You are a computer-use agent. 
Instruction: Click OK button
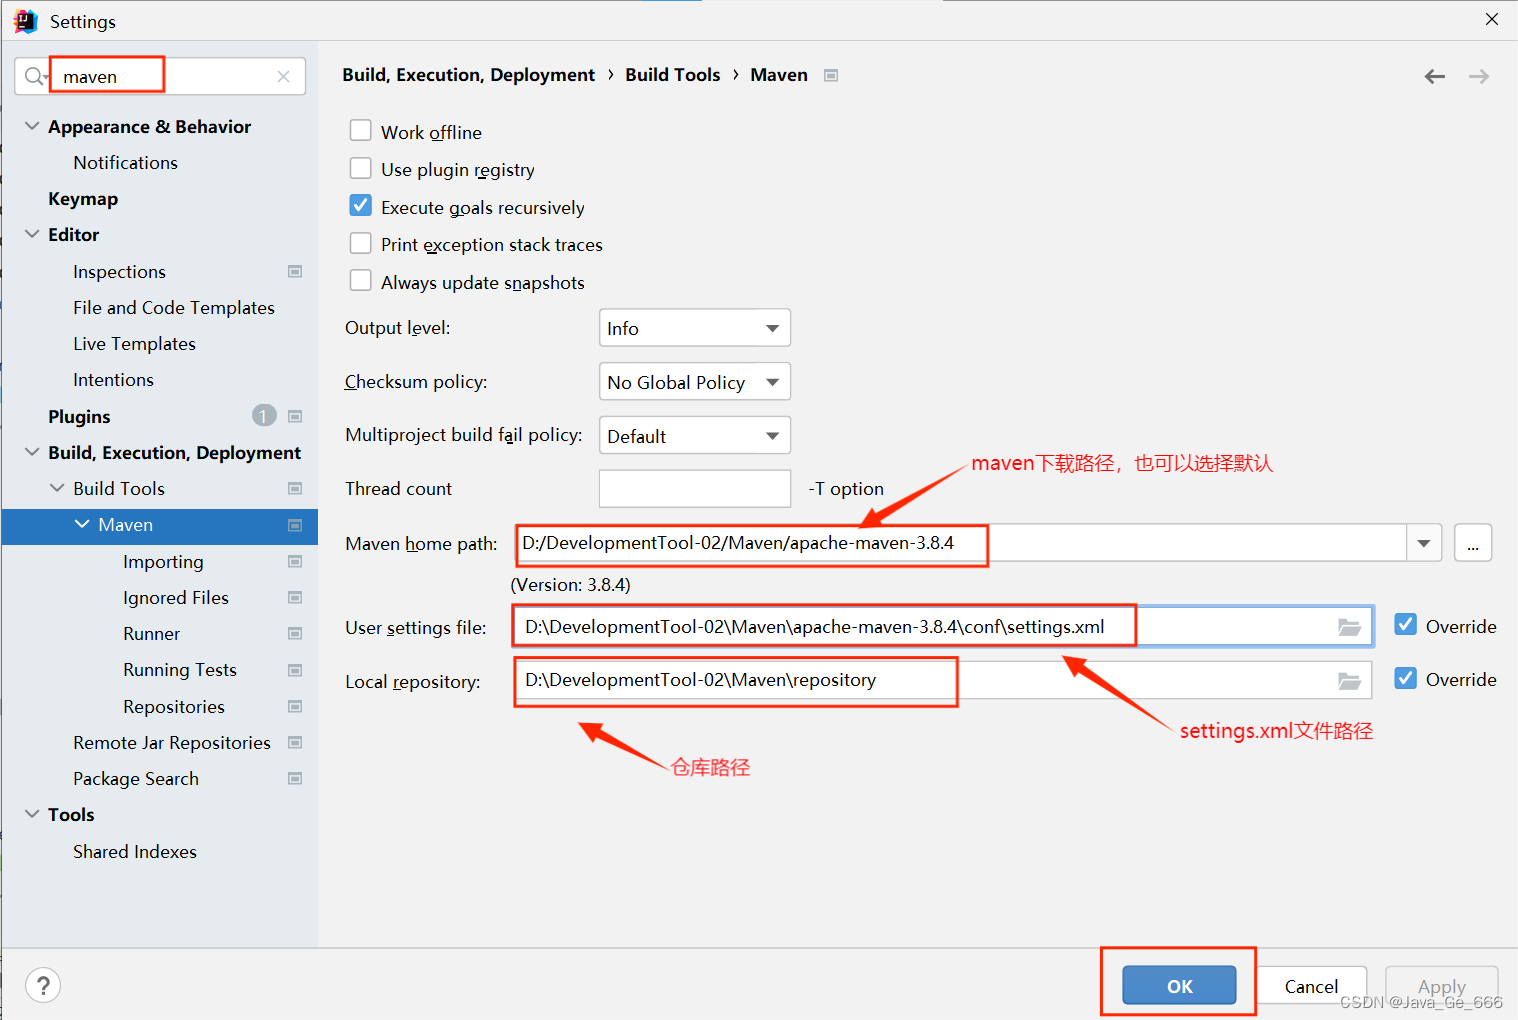tap(1179, 985)
